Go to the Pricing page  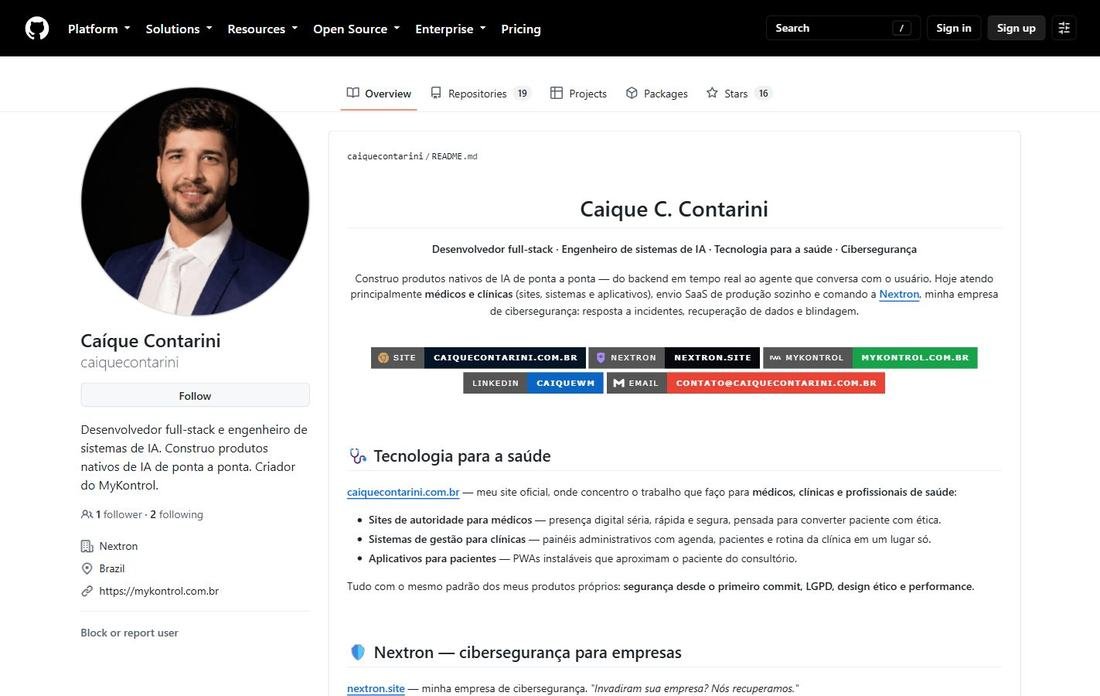521,29
